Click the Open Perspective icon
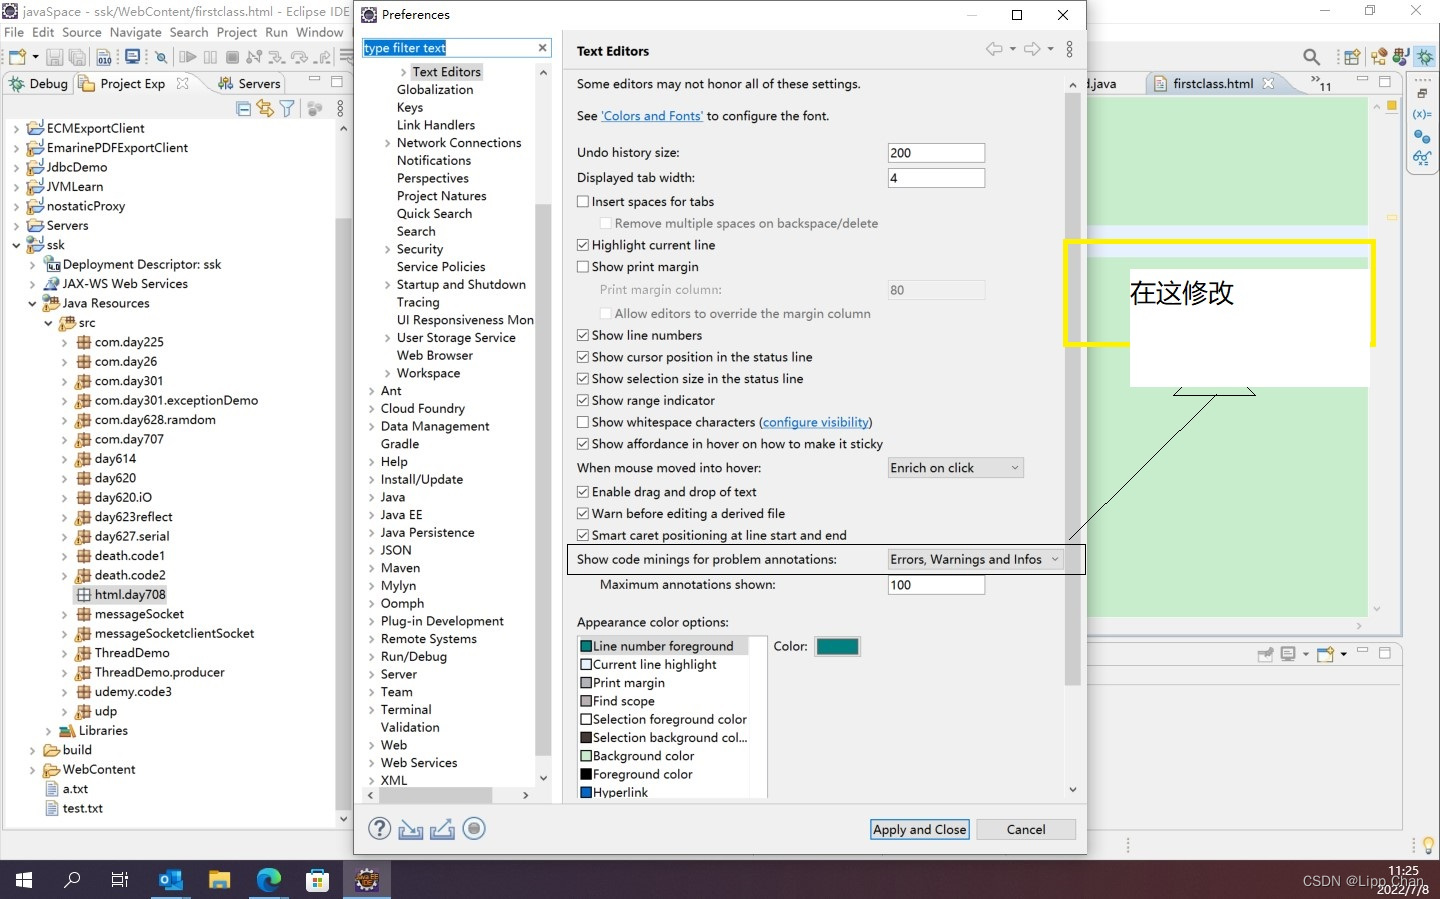Screen dimensions: 1440x899 (1352, 57)
